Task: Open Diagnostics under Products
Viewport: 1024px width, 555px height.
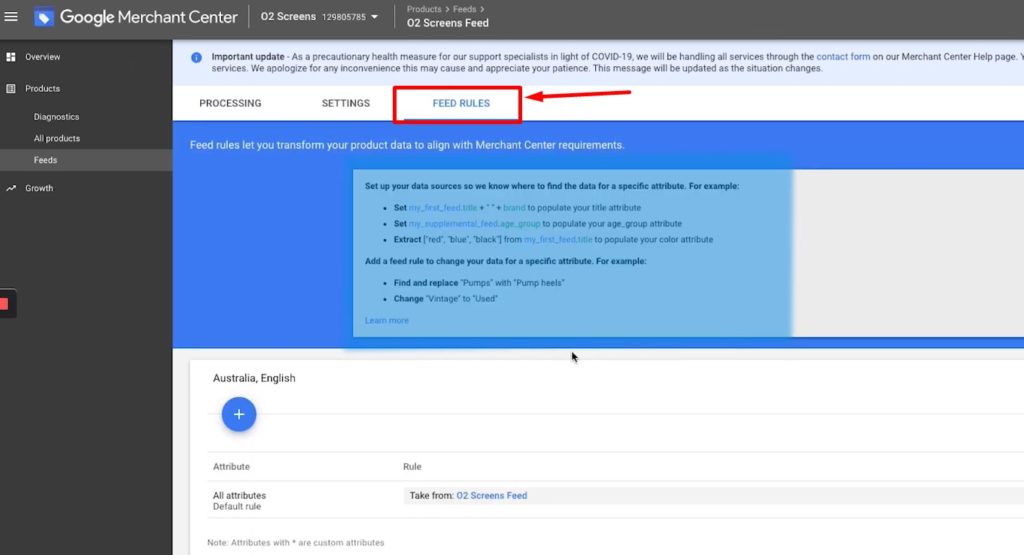Action: coord(56,117)
